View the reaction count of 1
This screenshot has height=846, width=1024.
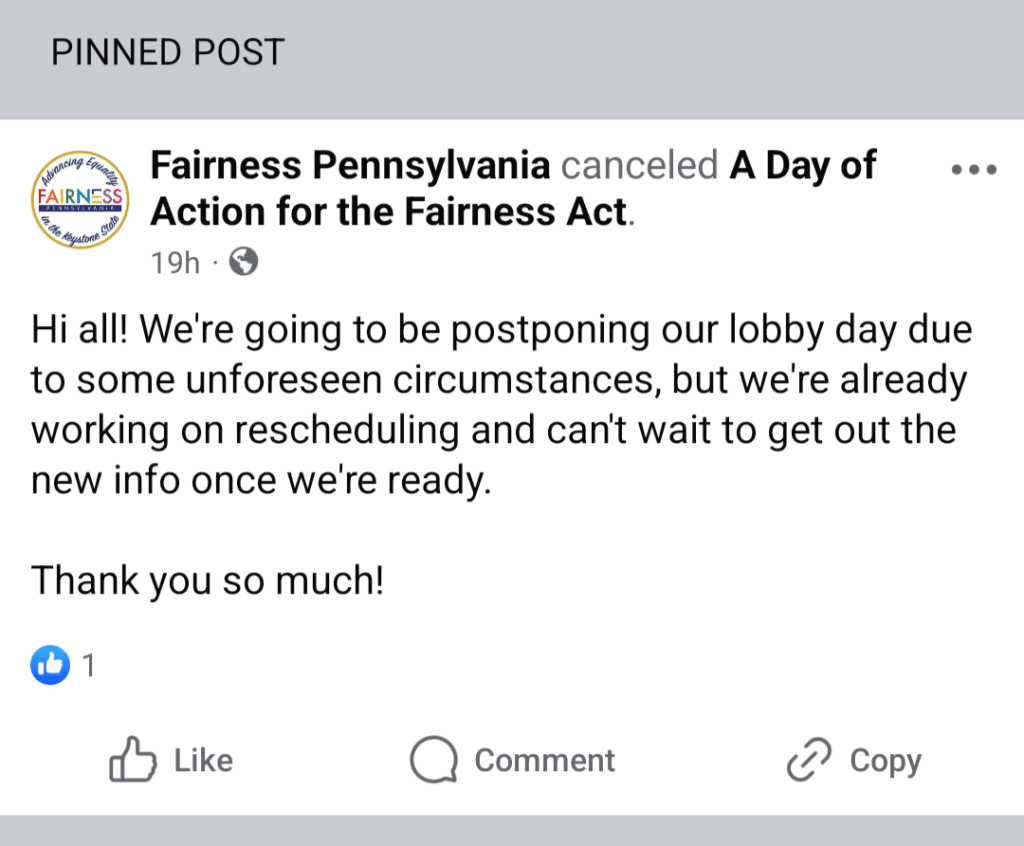[x=89, y=665]
